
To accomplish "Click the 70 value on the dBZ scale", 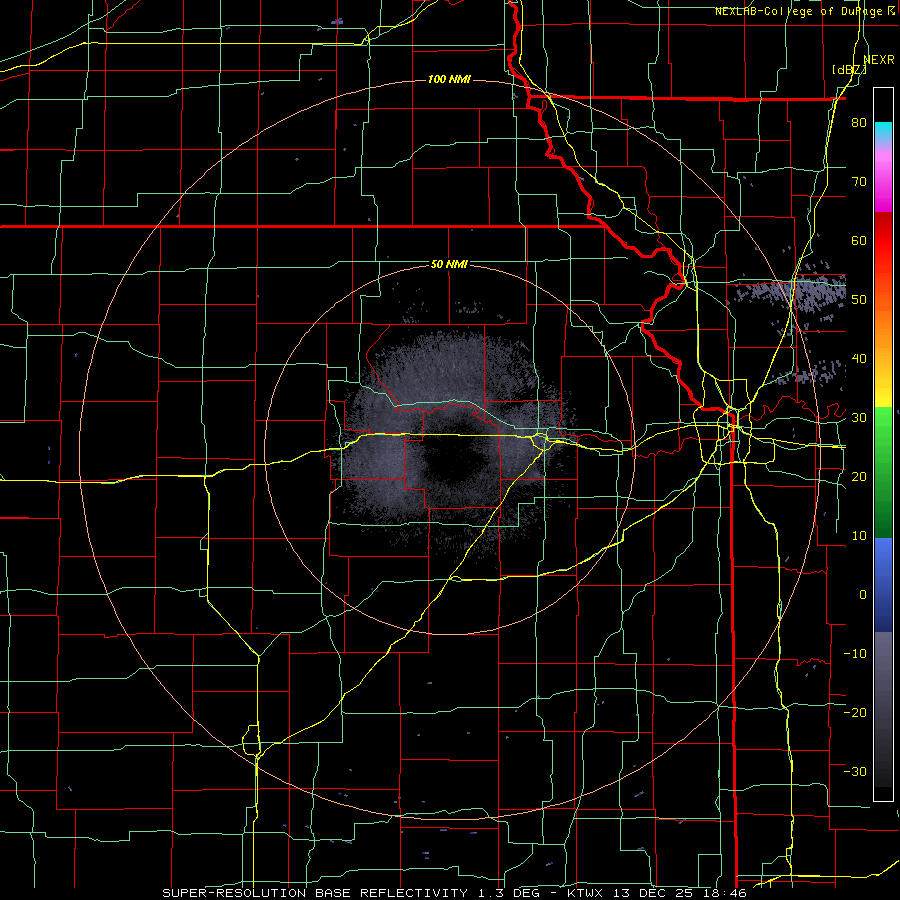I will pyautogui.click(x=859, y=182).
